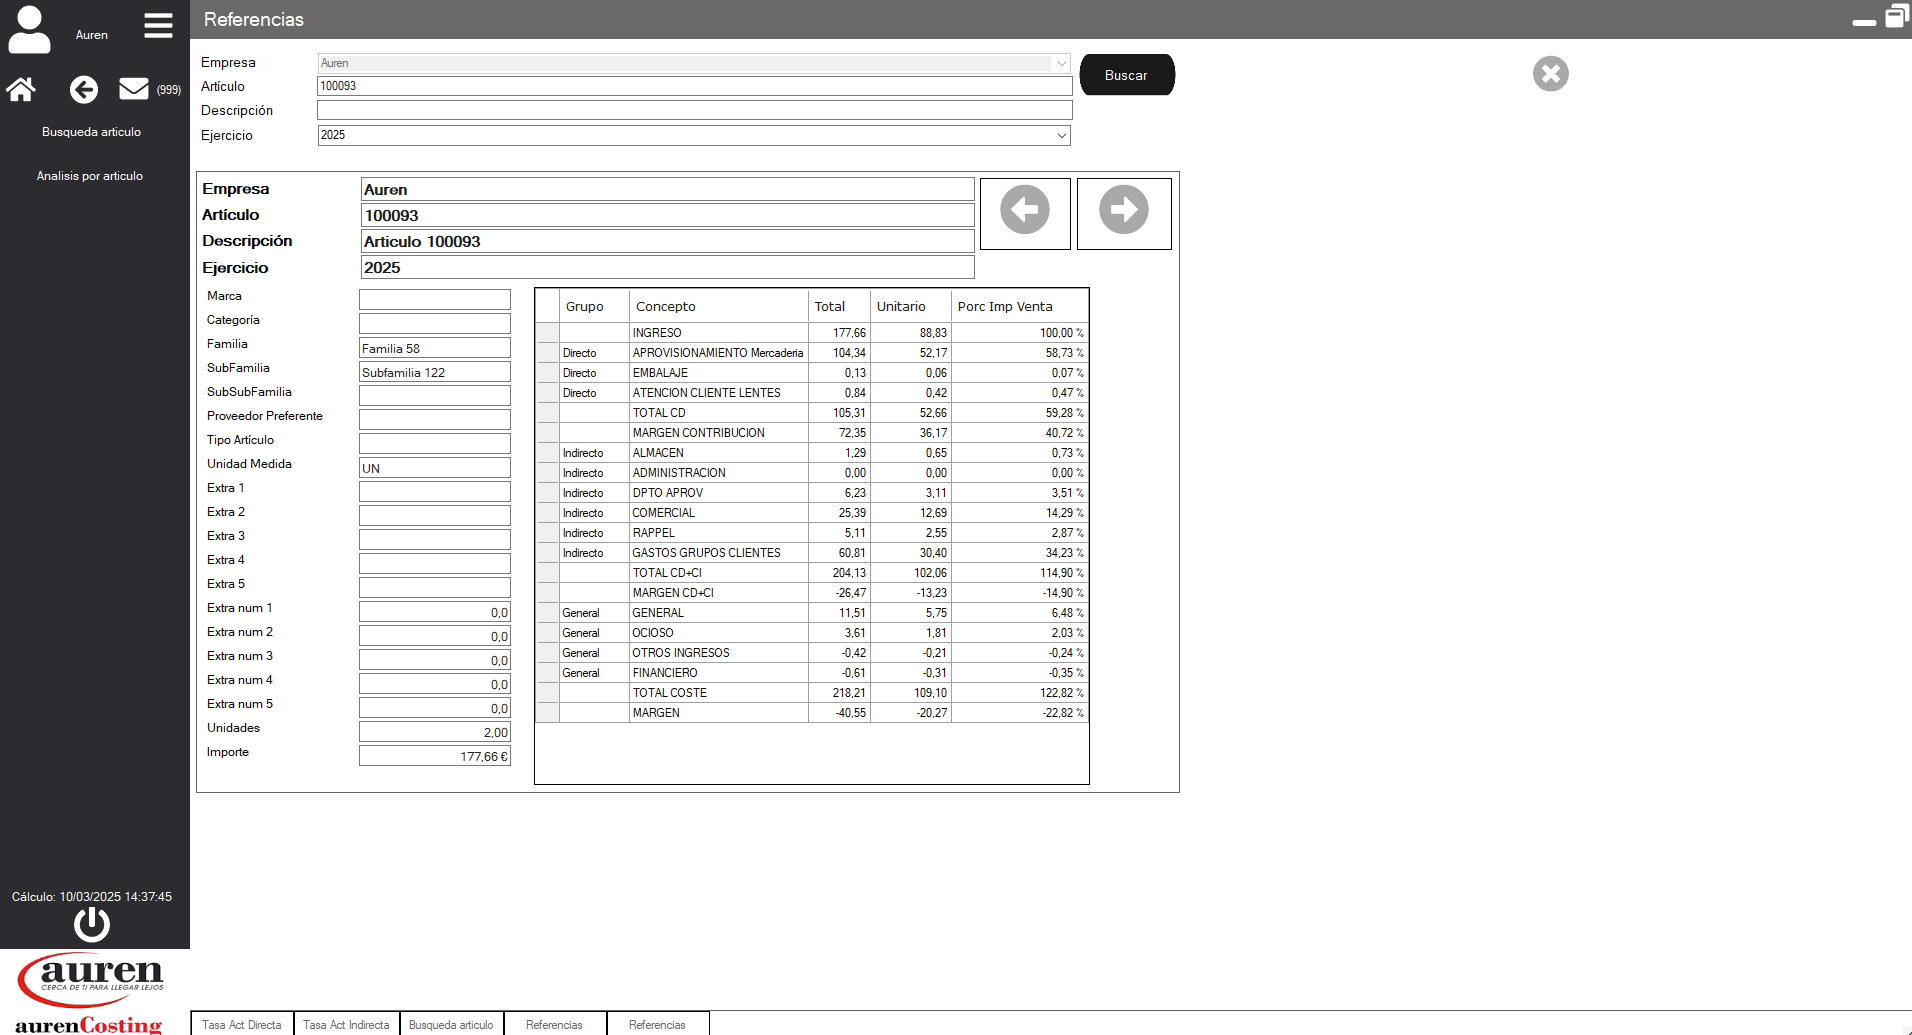Image resolution: width=1912 pixels, height=1035 pixels.
Task: Click the Auren user profile icon
Action: (x=29, y=30)
